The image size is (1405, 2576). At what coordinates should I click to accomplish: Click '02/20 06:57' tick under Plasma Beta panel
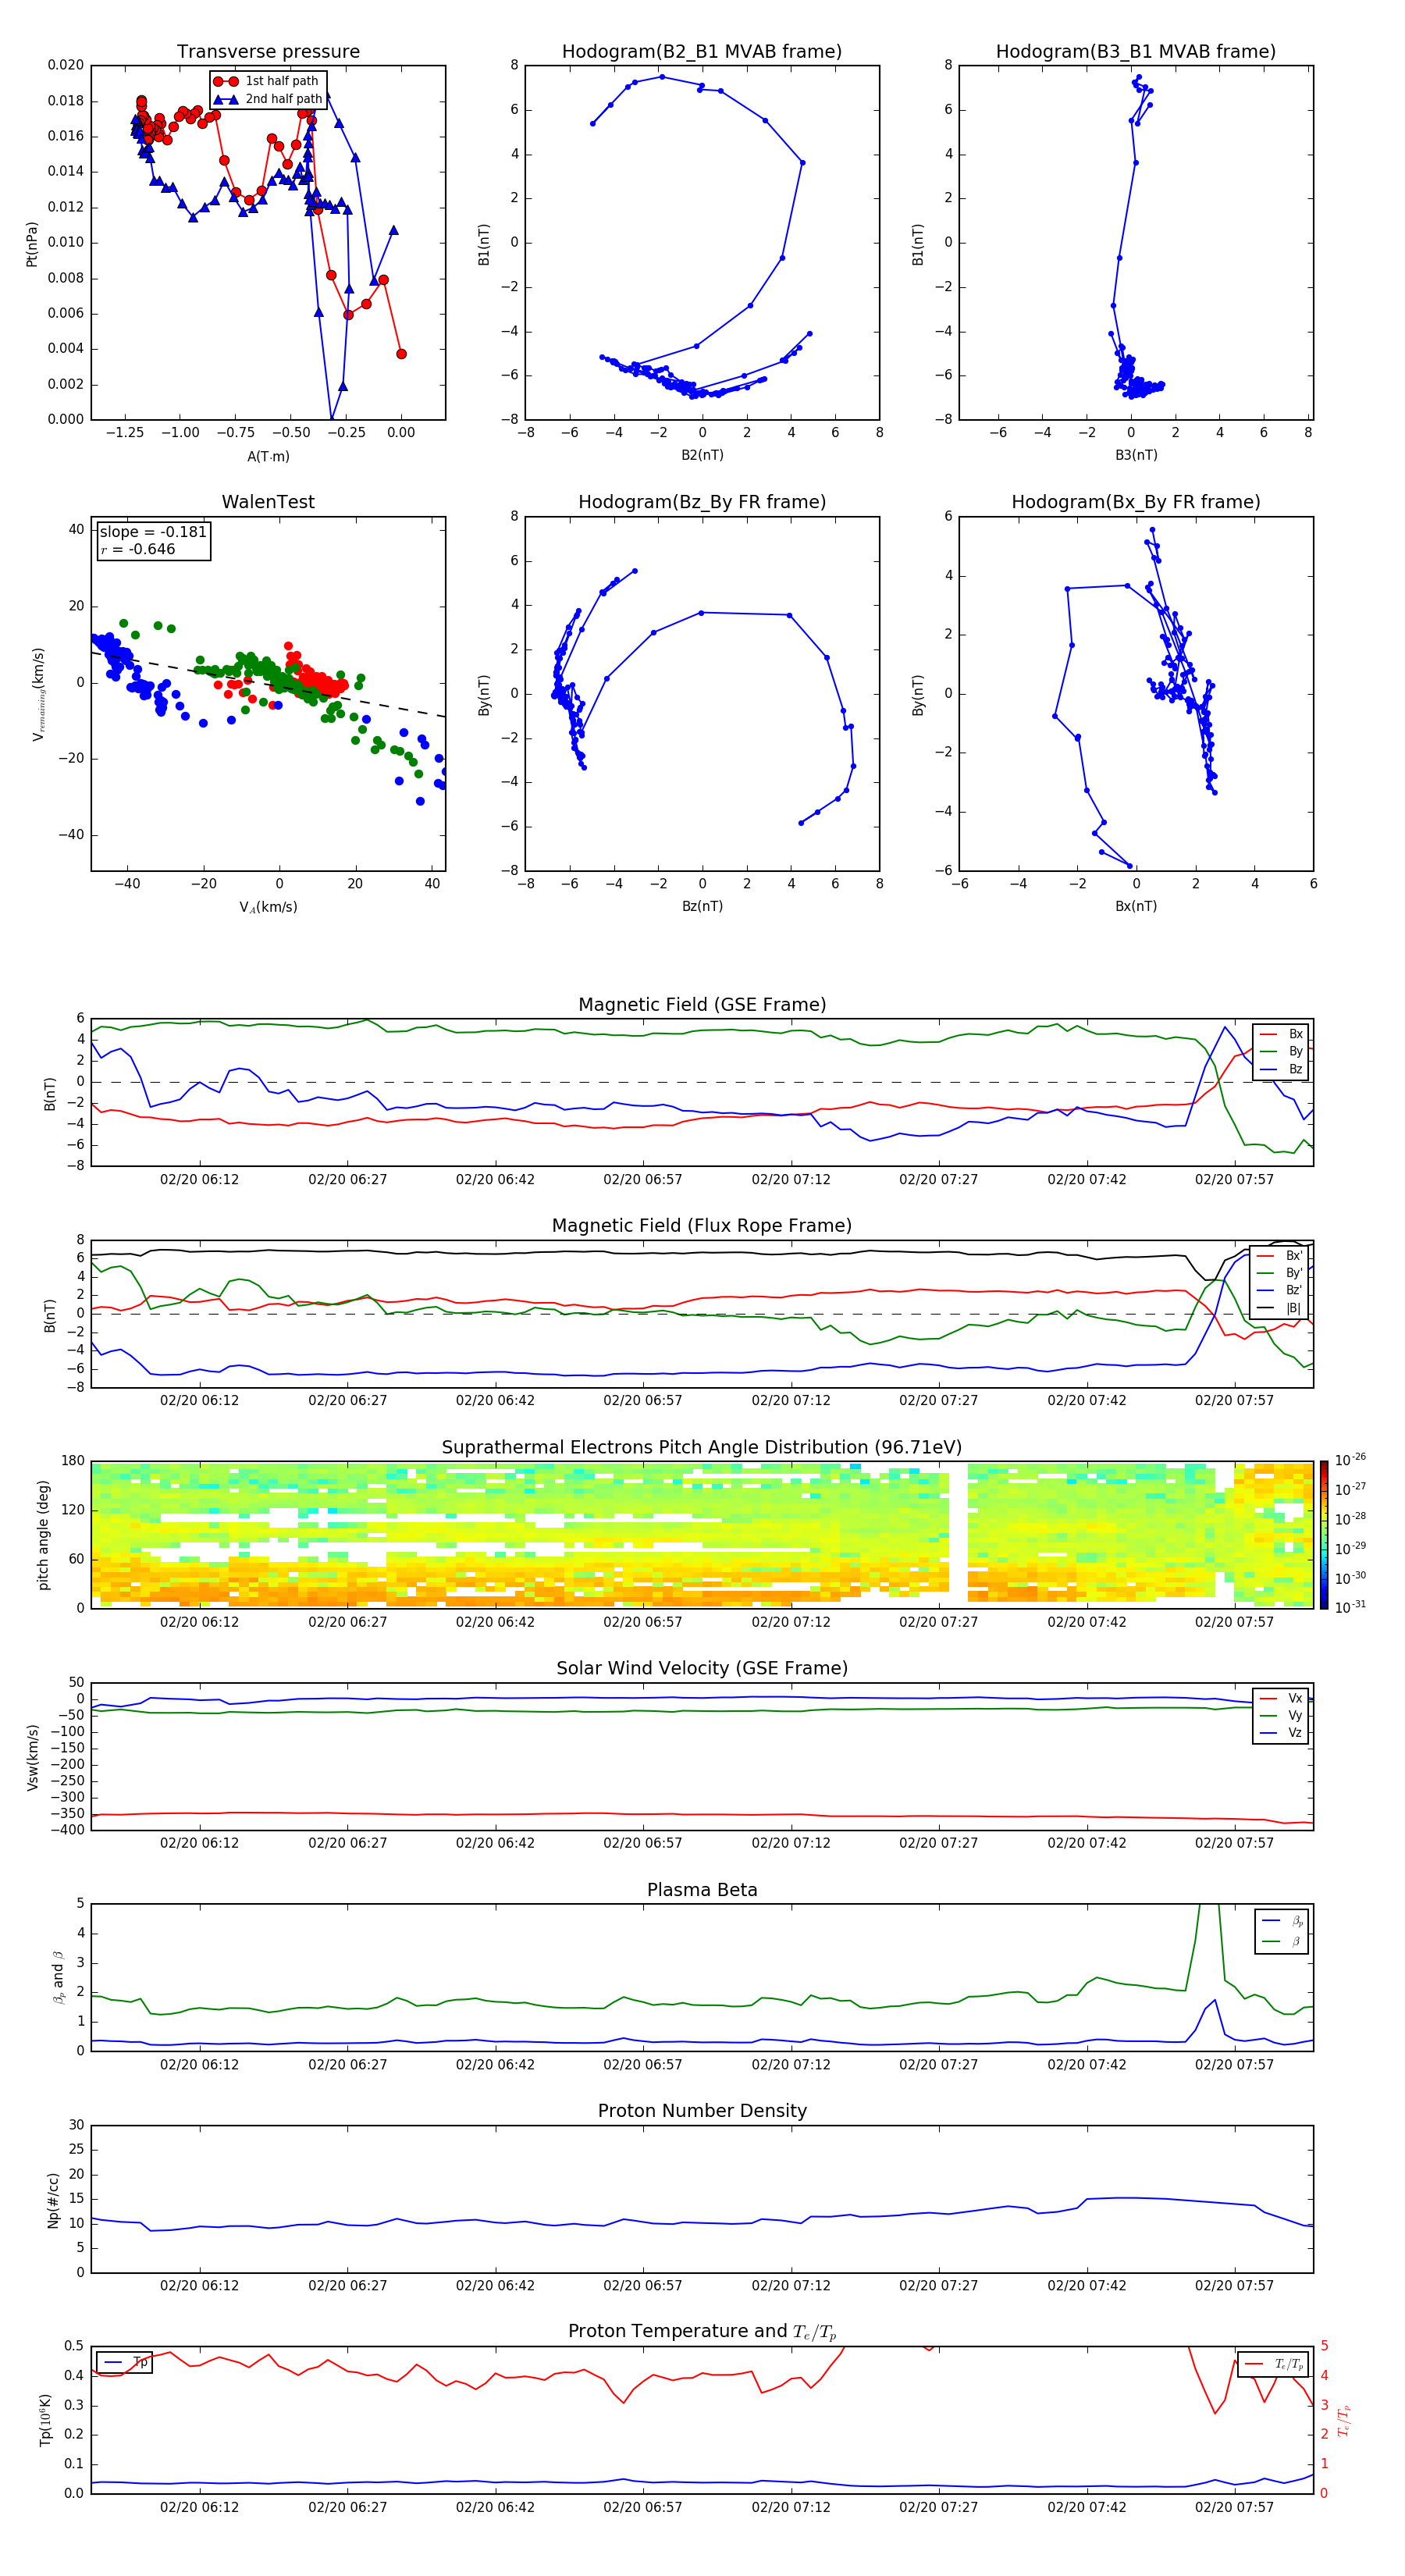tap(643, 2064)
